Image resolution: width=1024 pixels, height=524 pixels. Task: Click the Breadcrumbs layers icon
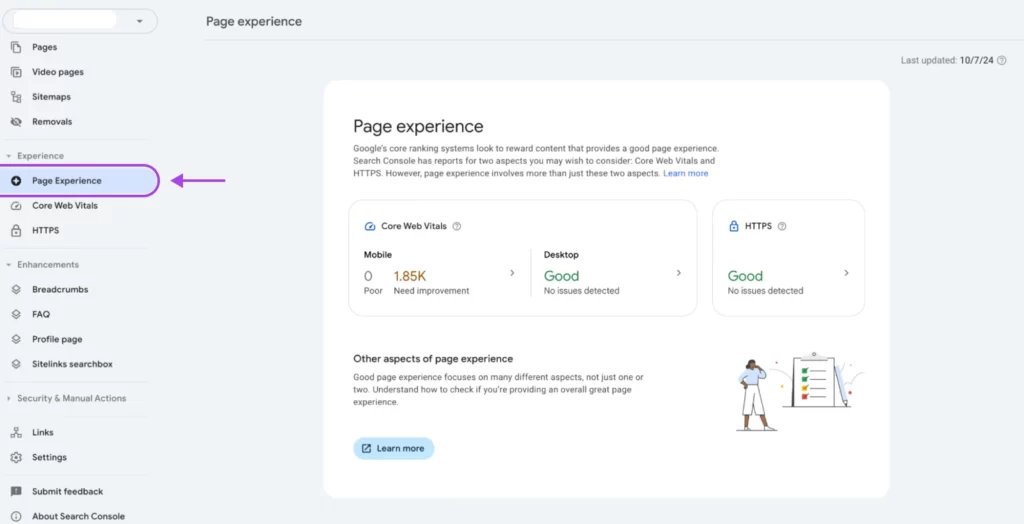pyautogui.click(x=15, y=290)
